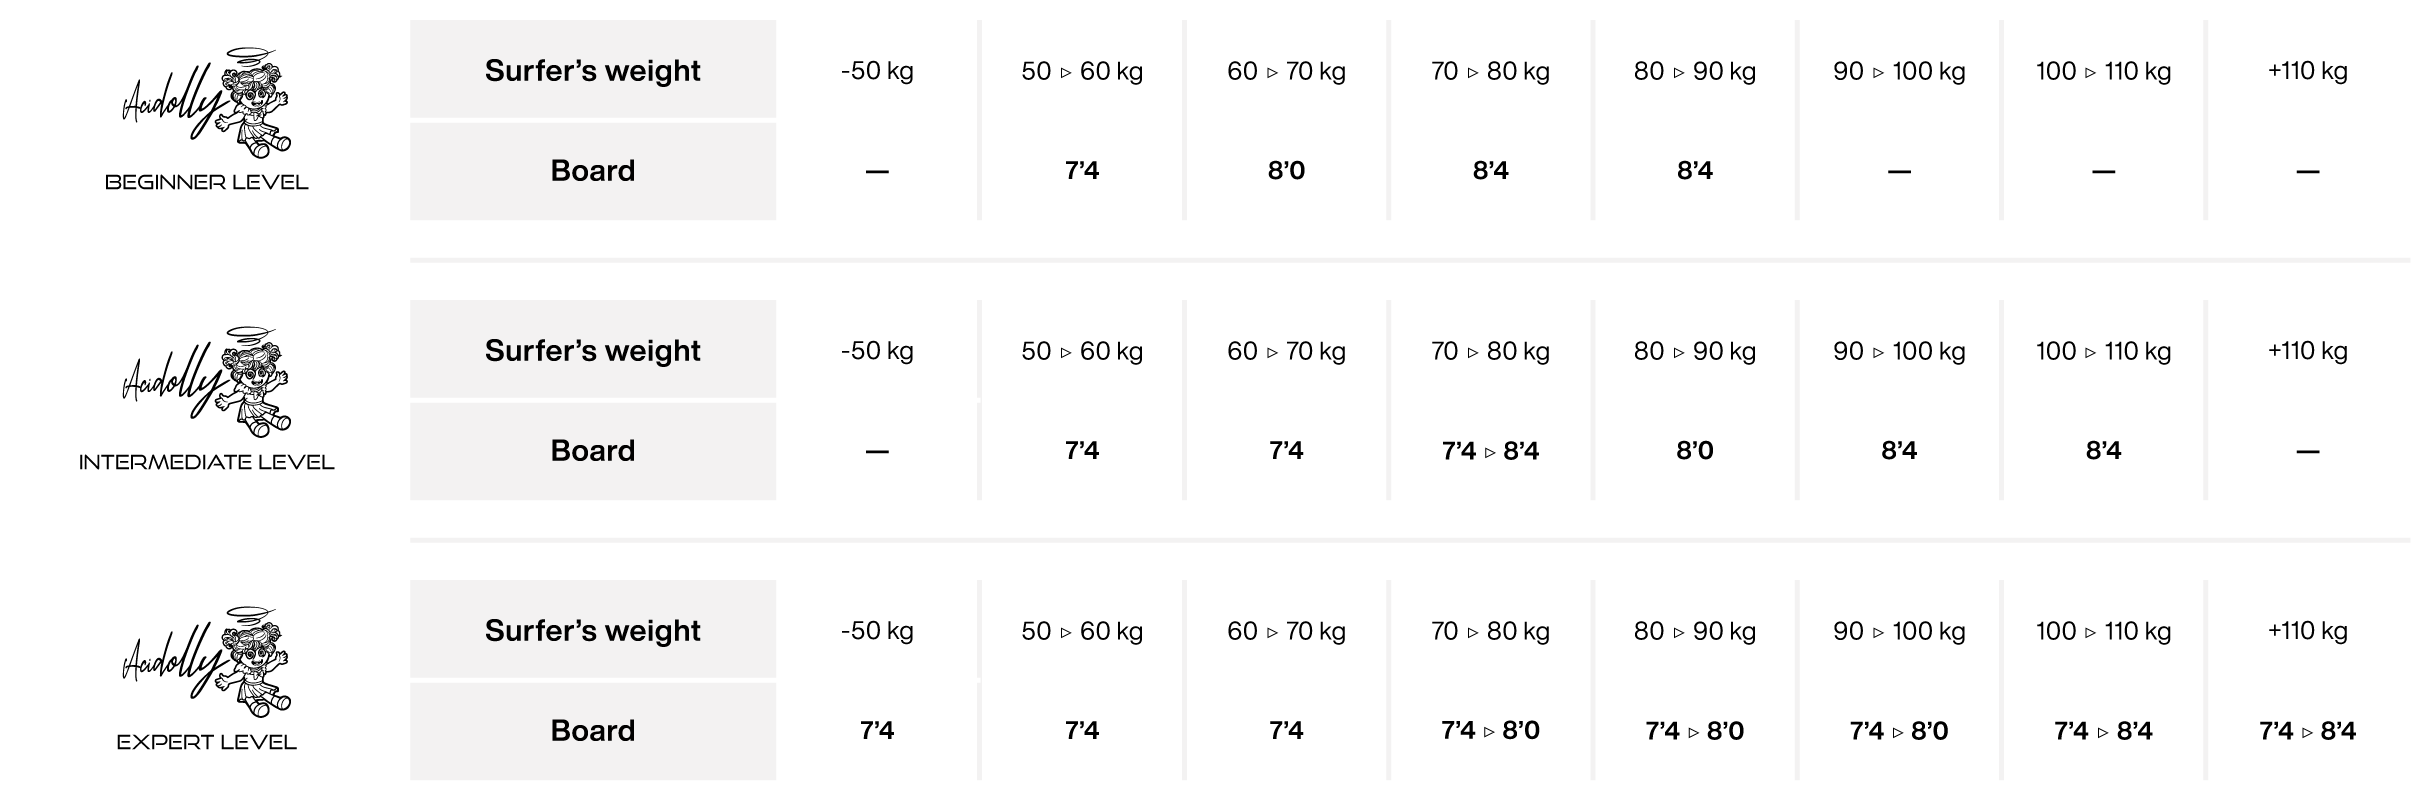Click the Acidolly logo above Beginner Level
This screenshot has height=801, width=2411.
pyautogui.click(x=206, y=103)
